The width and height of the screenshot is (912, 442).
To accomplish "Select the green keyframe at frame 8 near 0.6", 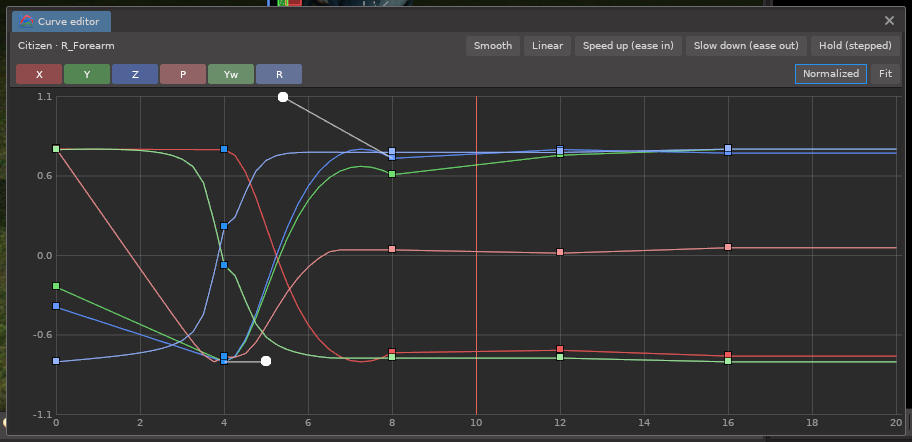I will pyautogui.click(x=392, y=174).
